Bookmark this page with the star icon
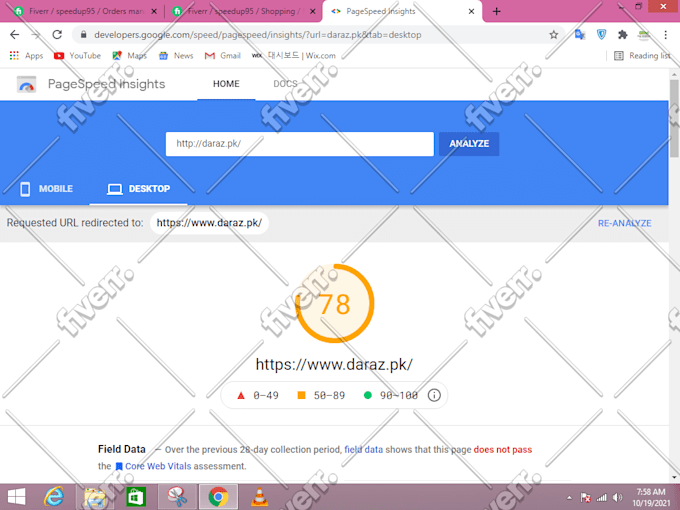This screenshot has width=680, height=510. (553, 35)
